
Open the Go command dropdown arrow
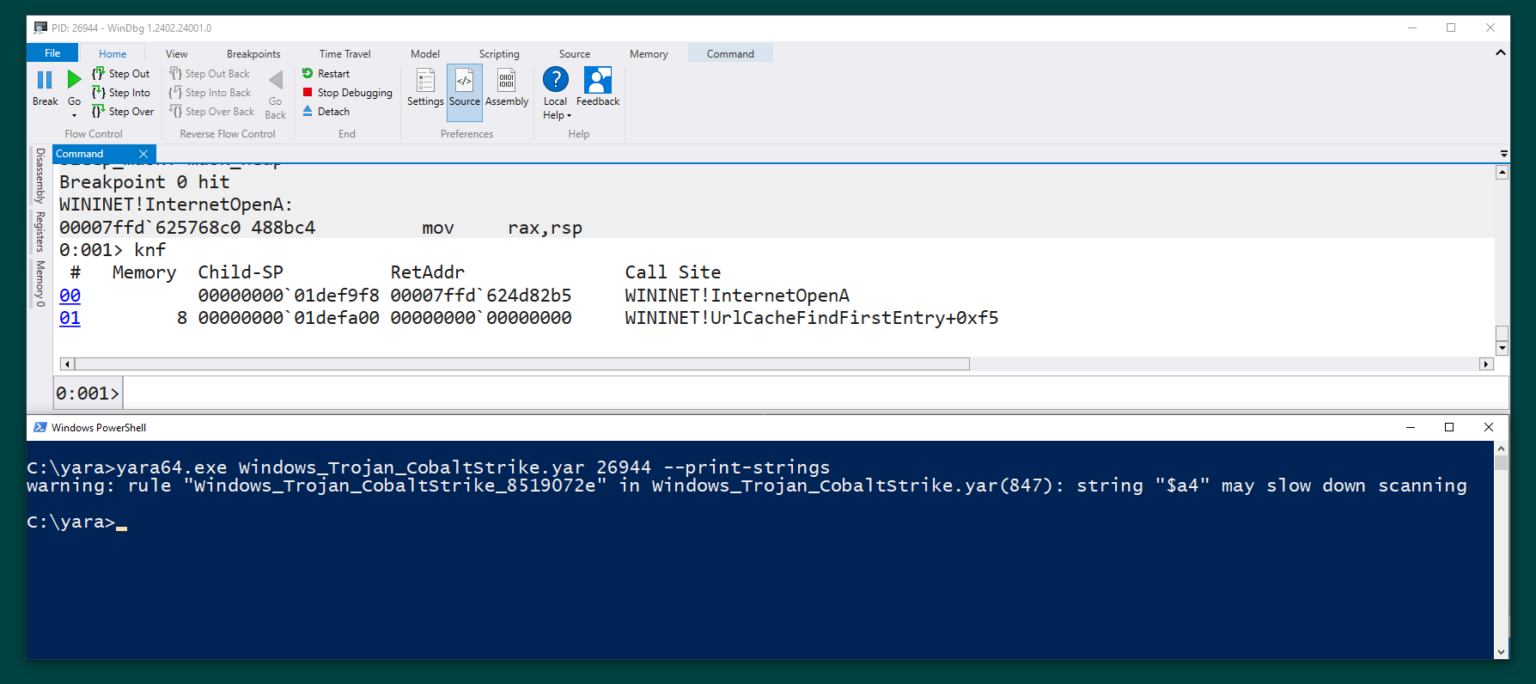click(x=74, y=115)
